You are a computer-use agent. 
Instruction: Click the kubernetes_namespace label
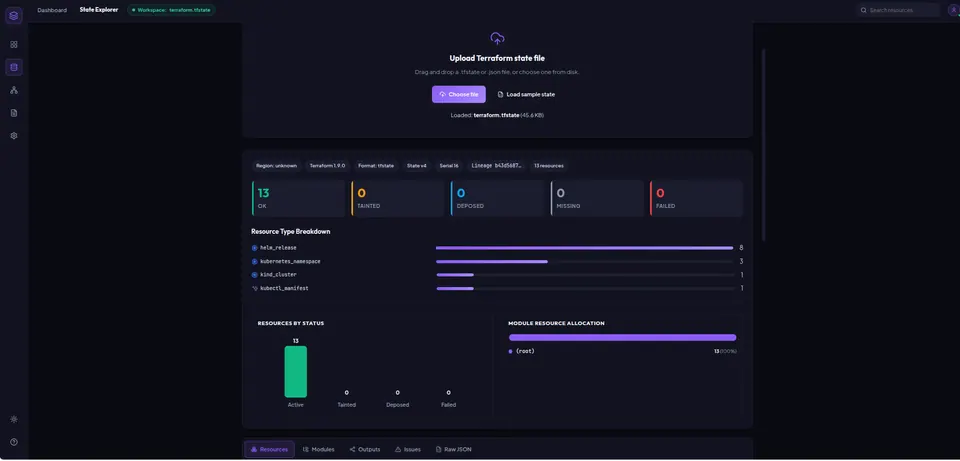(290, 261)
